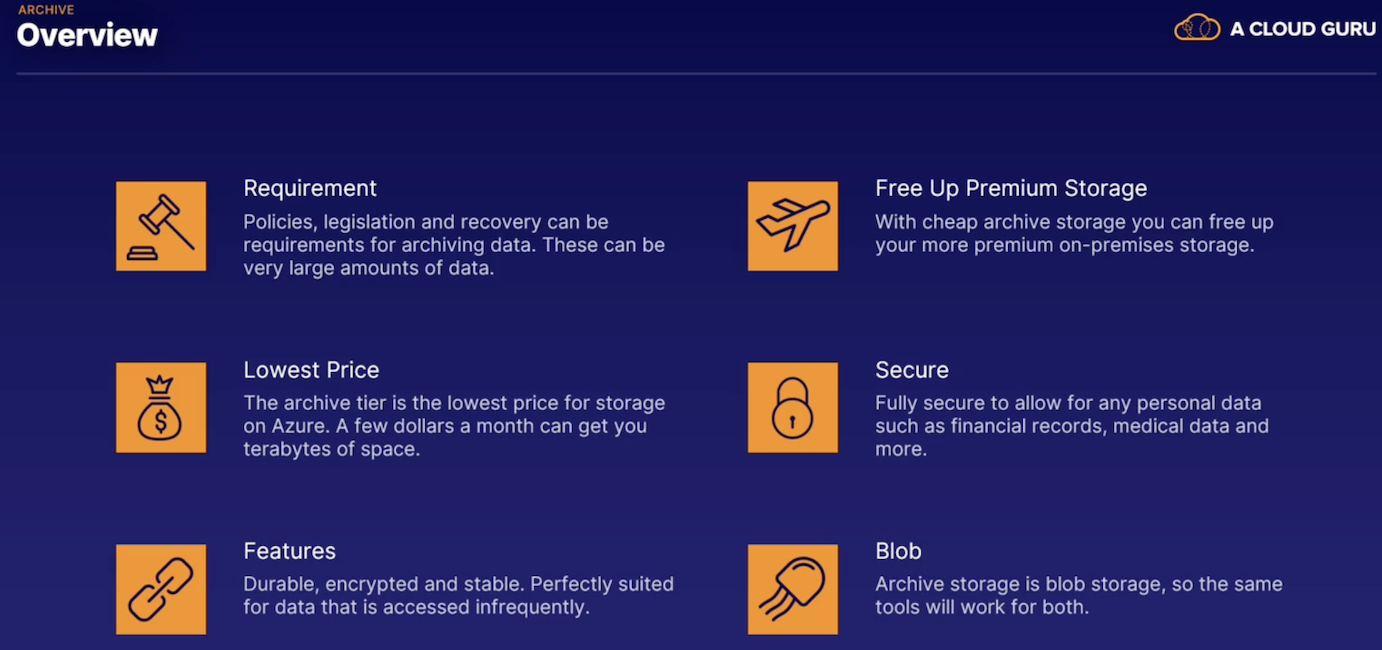Viewport: 1382px width, 650px height.
Task: Select the money bag Lowest Price icon
Action: [161, 407]
